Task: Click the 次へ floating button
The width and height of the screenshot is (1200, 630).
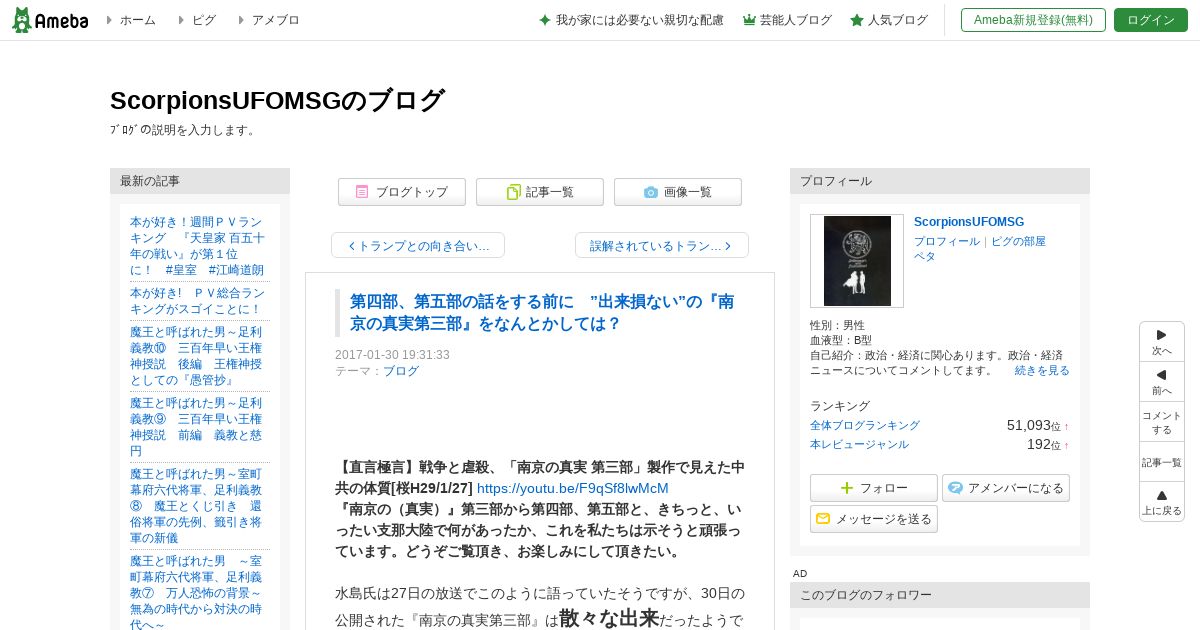Action: coord(1162,342)
